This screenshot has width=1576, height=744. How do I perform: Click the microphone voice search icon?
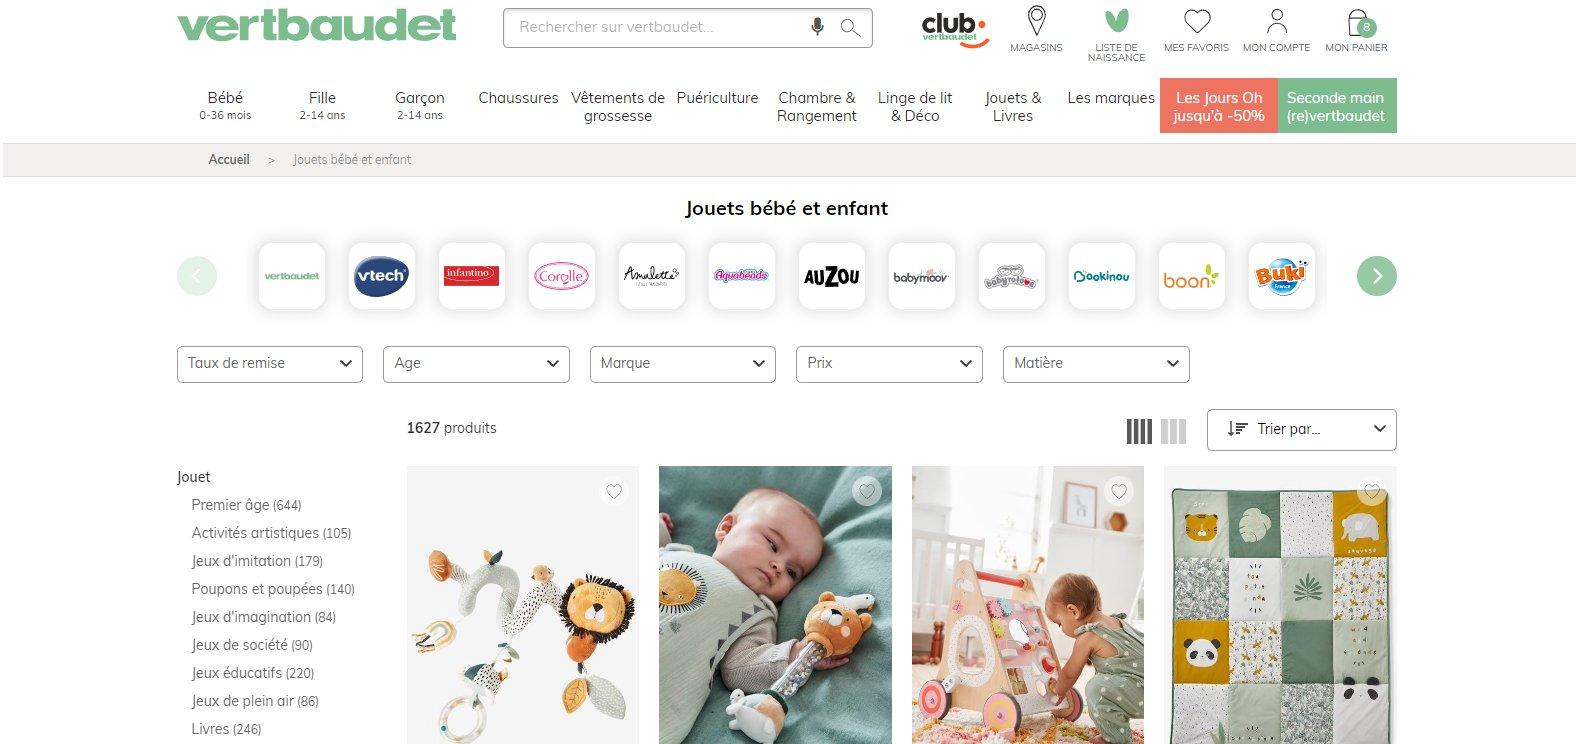(817, 27)
